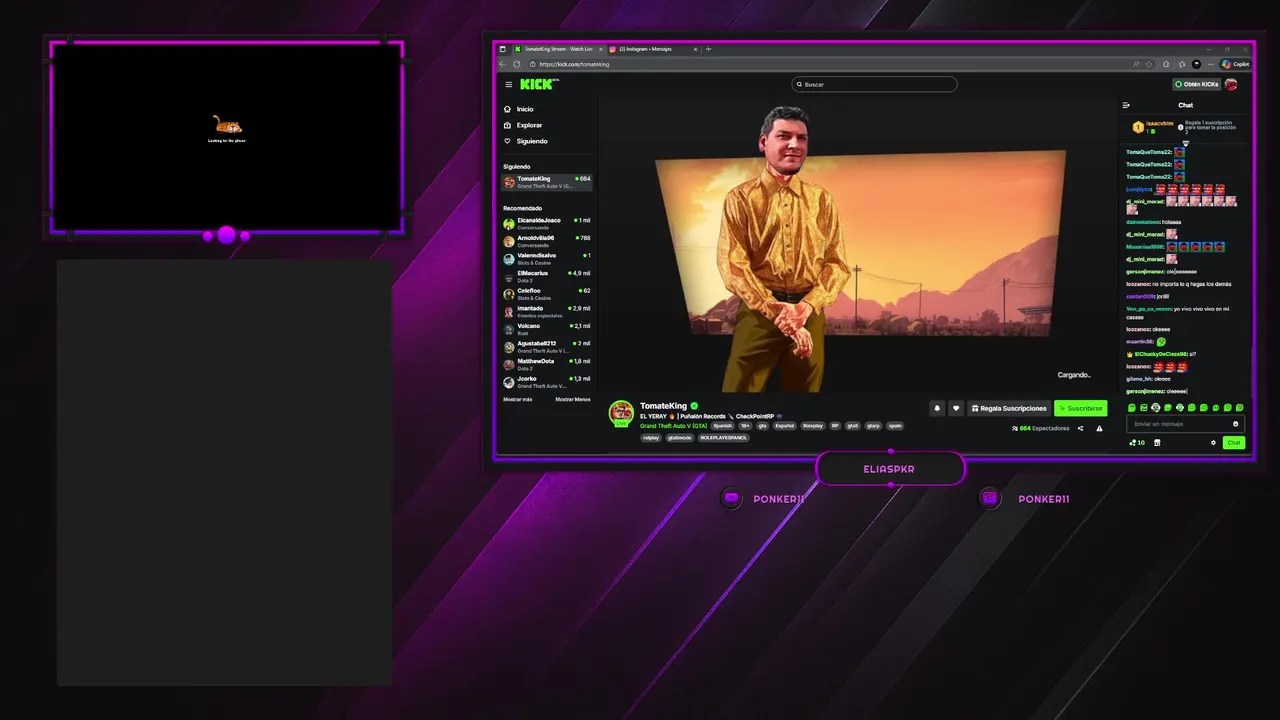Expand recommended list with Mostrar más

(x=518, y=399)
